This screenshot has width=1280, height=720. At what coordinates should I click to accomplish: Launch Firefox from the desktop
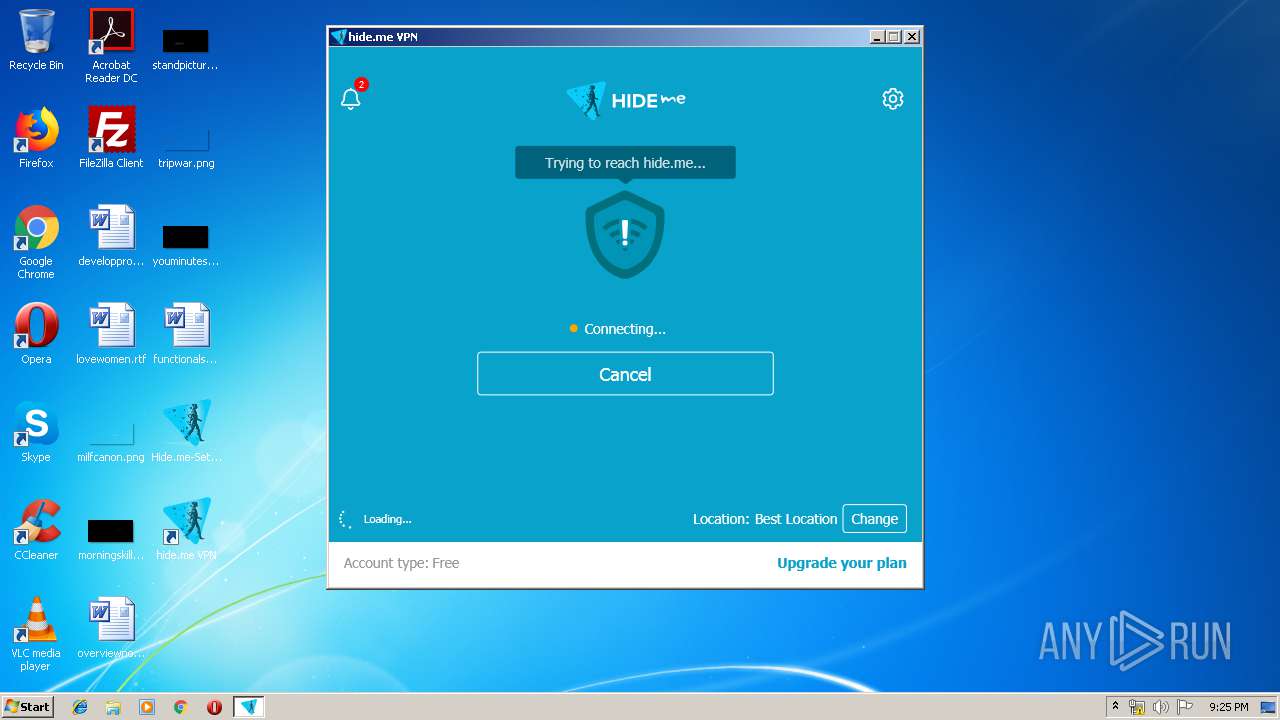pyautogui.click(x=36, y=138)
